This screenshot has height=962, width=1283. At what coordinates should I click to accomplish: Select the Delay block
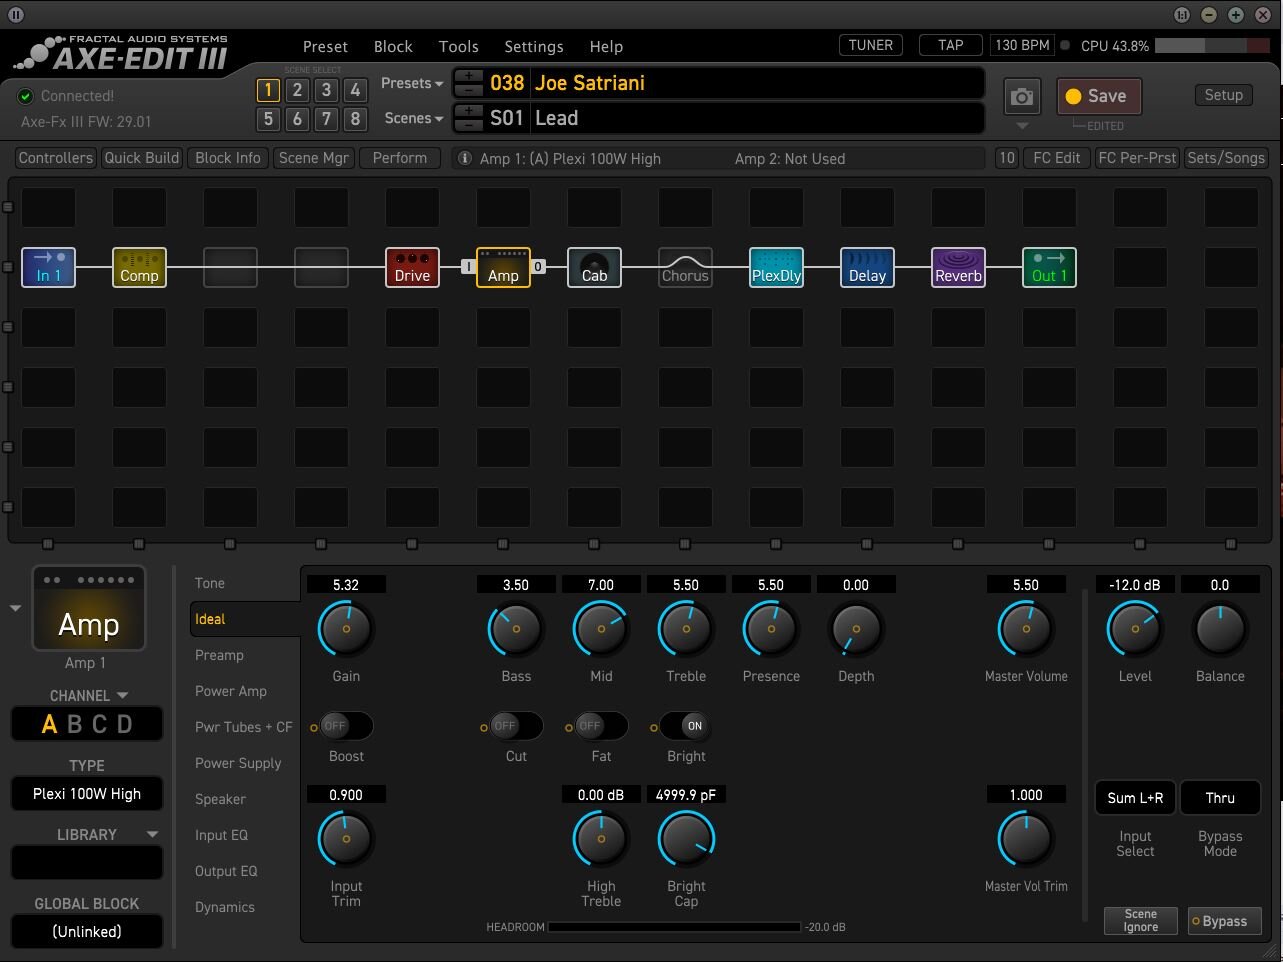click(x=867, y=267)
